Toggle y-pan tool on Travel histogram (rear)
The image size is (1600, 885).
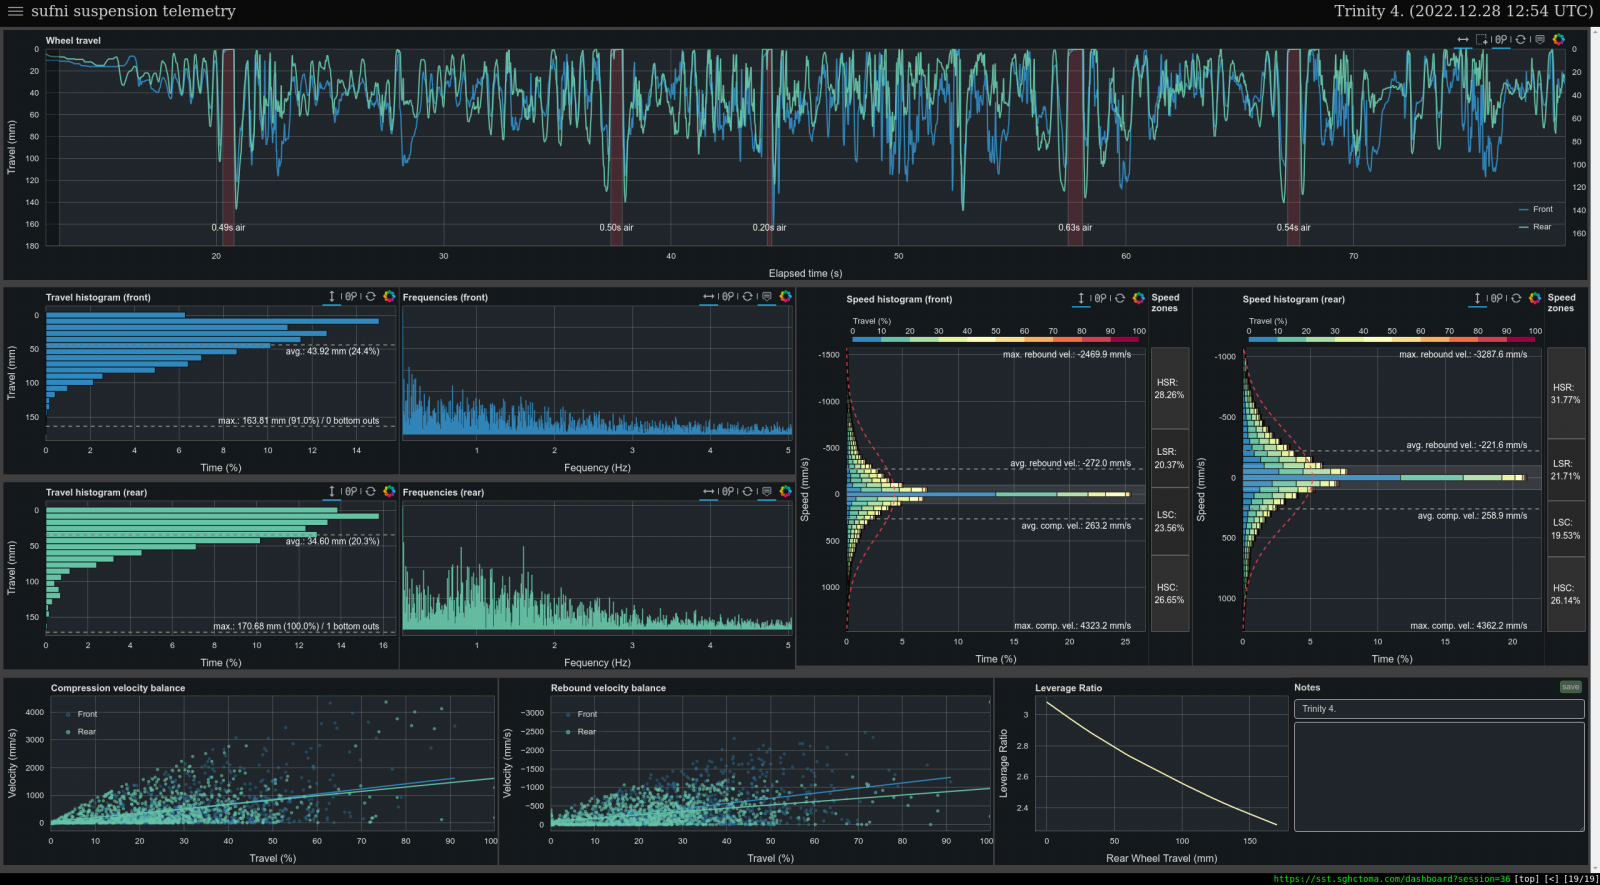click(332, 492)
